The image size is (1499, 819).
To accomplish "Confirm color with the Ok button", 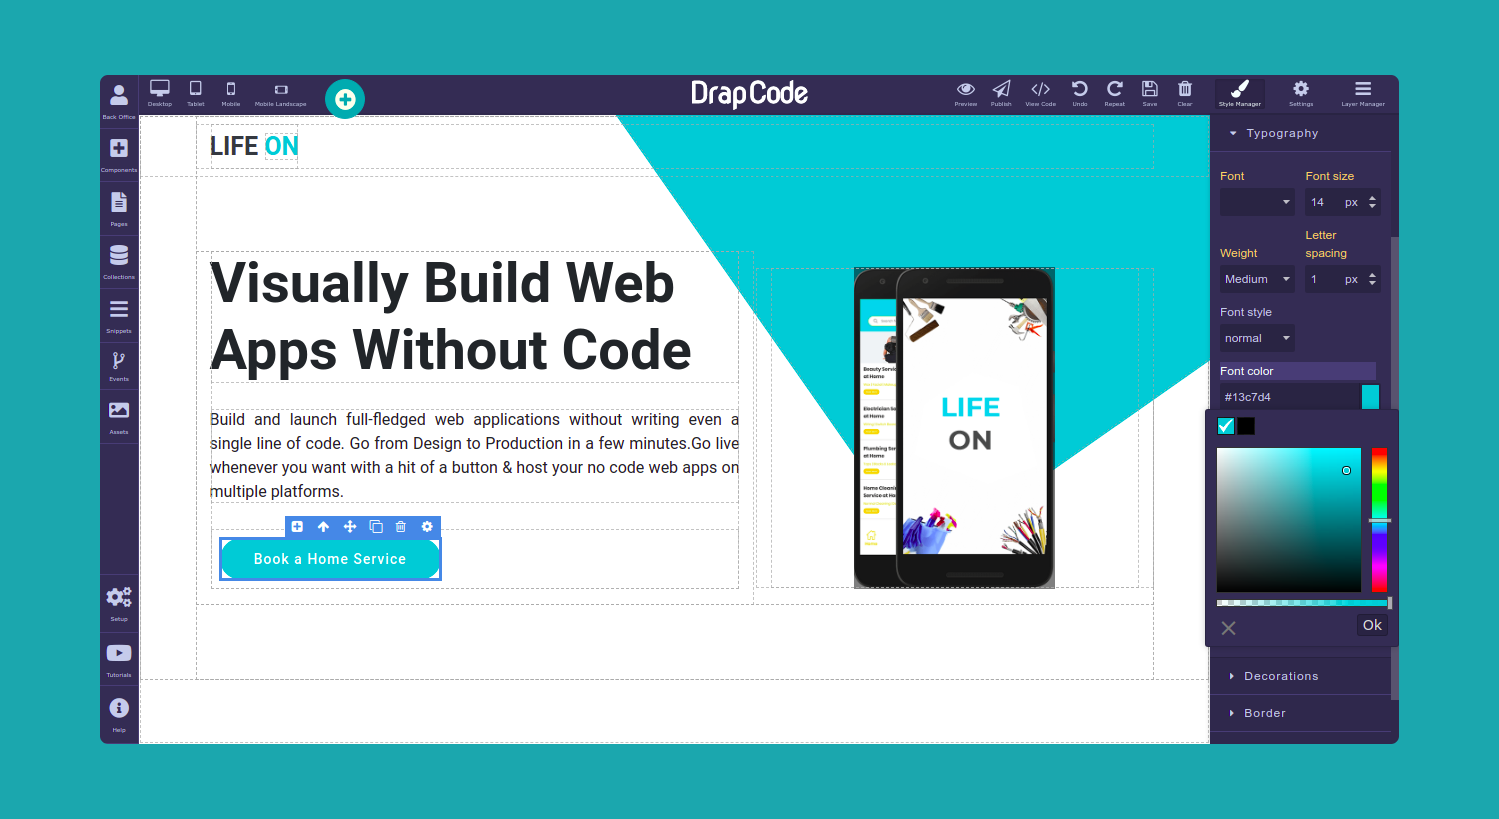I will tap(1371, 625).
